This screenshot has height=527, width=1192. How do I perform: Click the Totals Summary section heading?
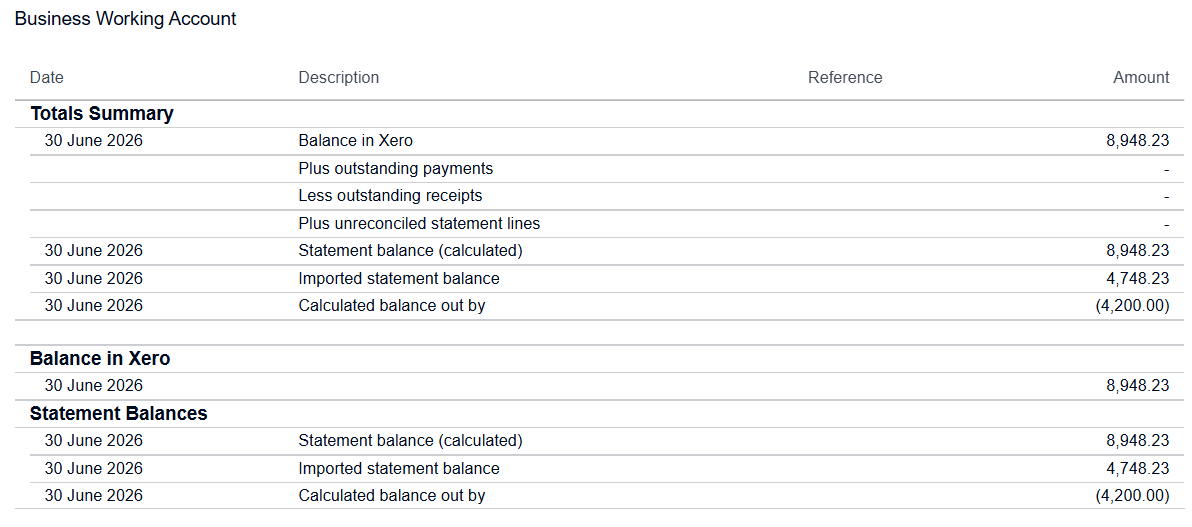pyautogui.click(x=102, y=114)
